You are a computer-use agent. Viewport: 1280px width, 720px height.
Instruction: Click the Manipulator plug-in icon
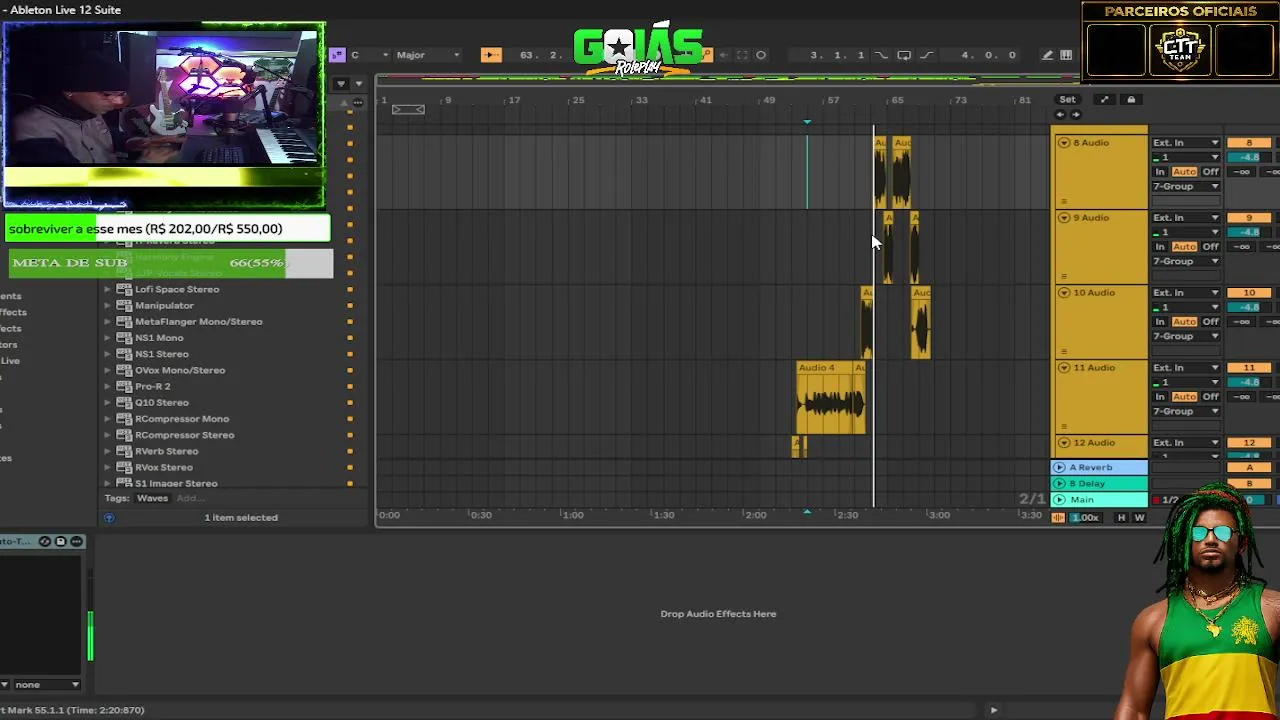(x=124, y=306)
